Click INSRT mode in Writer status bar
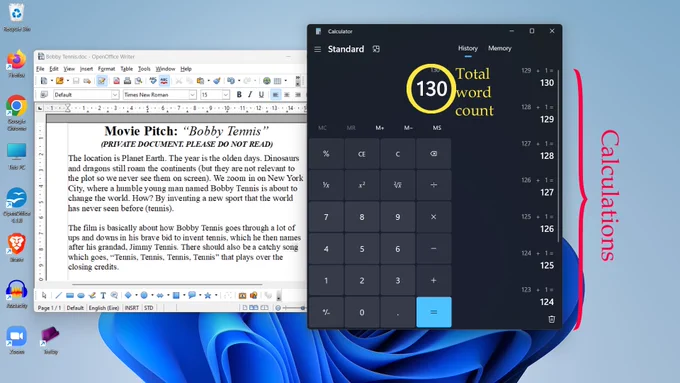The image size is (680, 383). 131,308
